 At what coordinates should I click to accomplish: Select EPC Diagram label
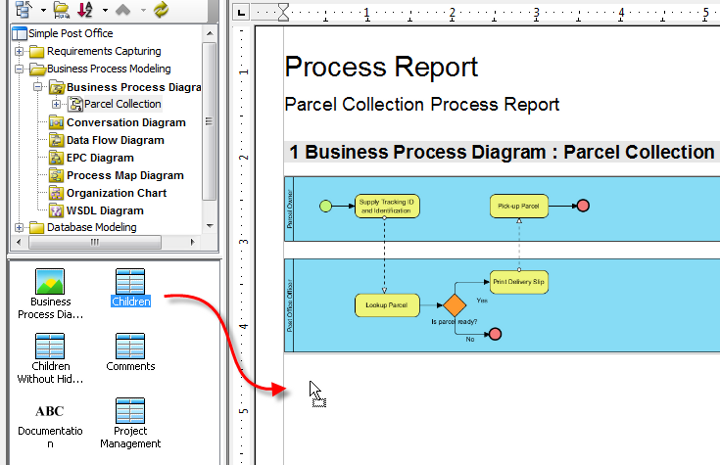(100, 158)
